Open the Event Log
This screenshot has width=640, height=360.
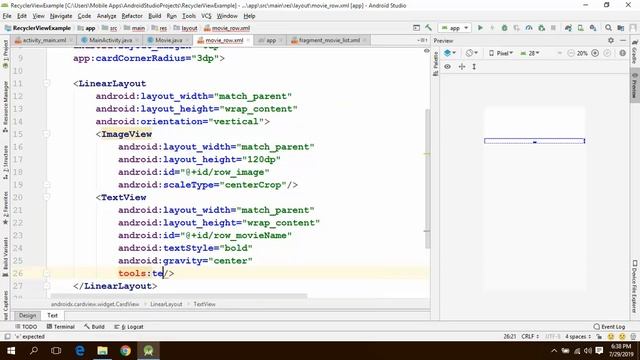tap(609, 327)
